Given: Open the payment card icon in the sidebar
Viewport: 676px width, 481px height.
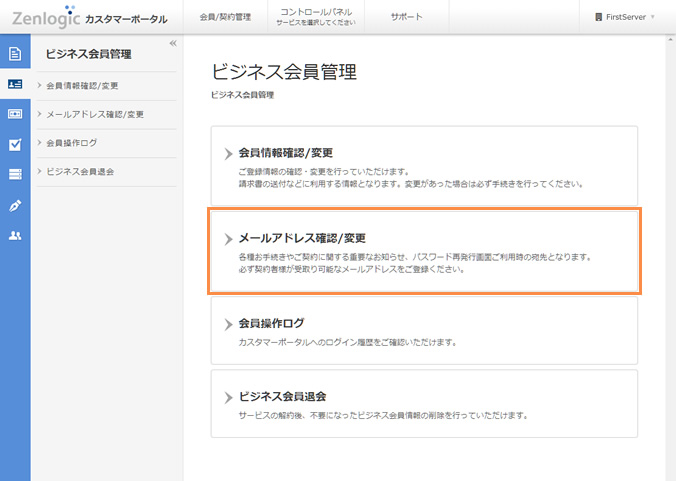Looking at the screenshot, I should point(15,114).
